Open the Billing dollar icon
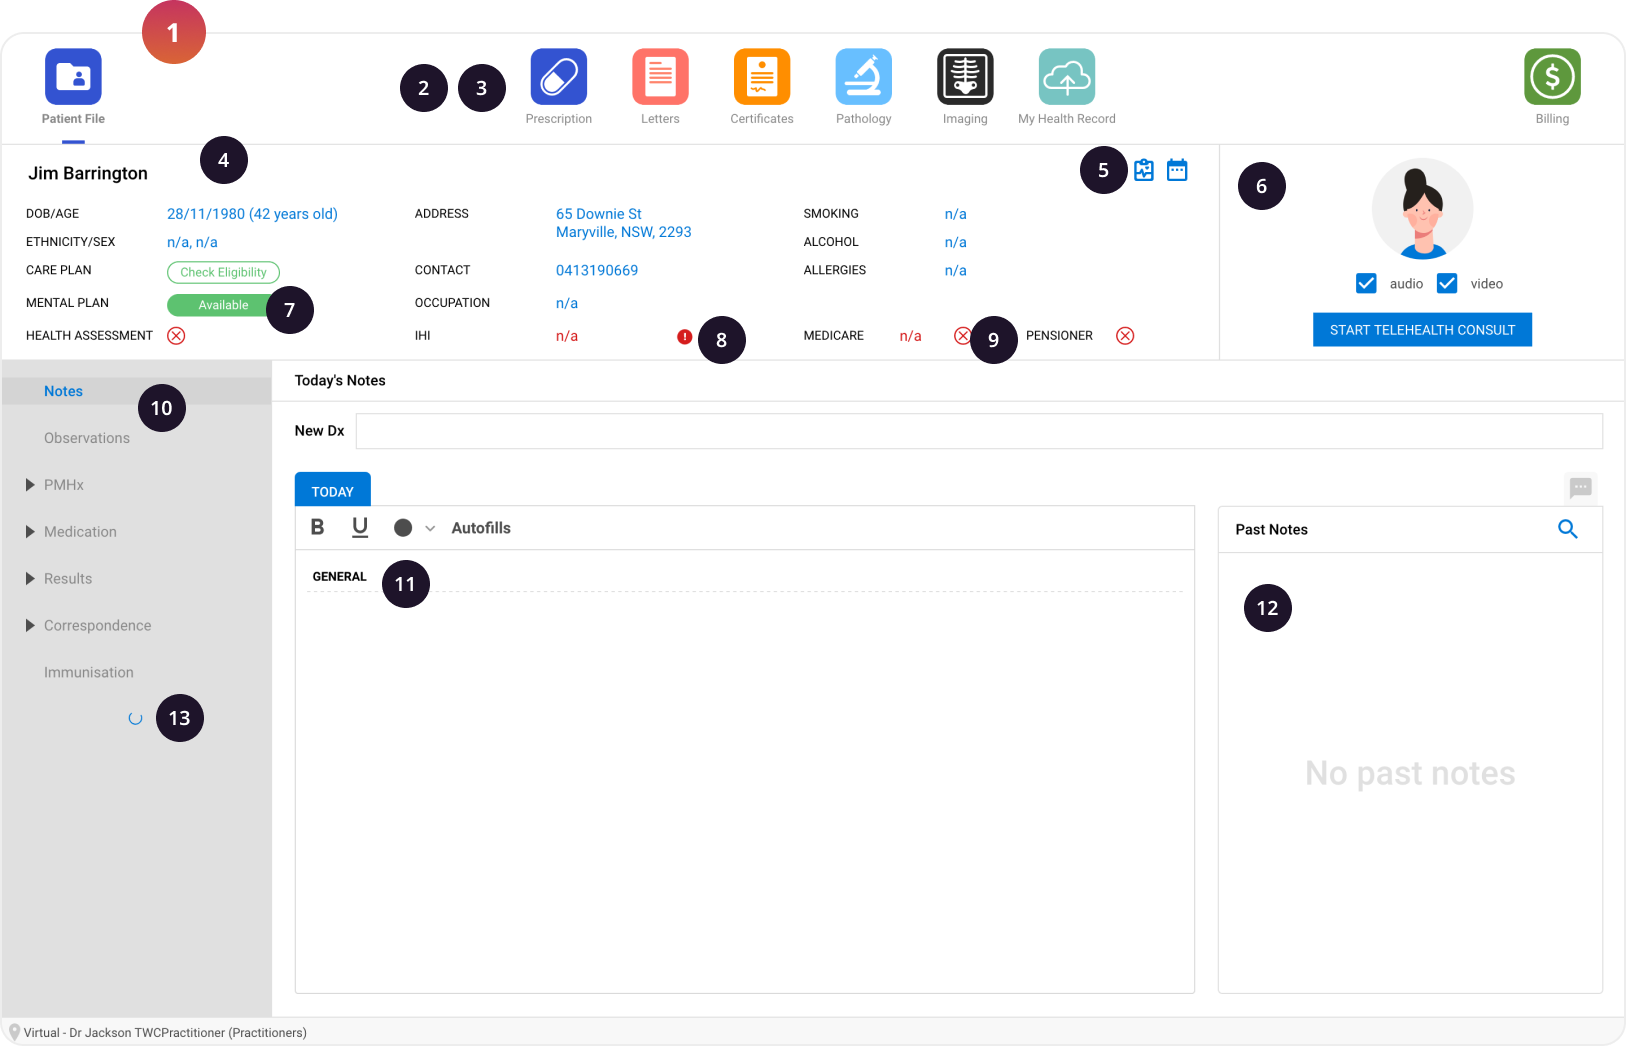This screenshot has width=1626, height=1046. pyautogui.click(x=1551, y=77)
